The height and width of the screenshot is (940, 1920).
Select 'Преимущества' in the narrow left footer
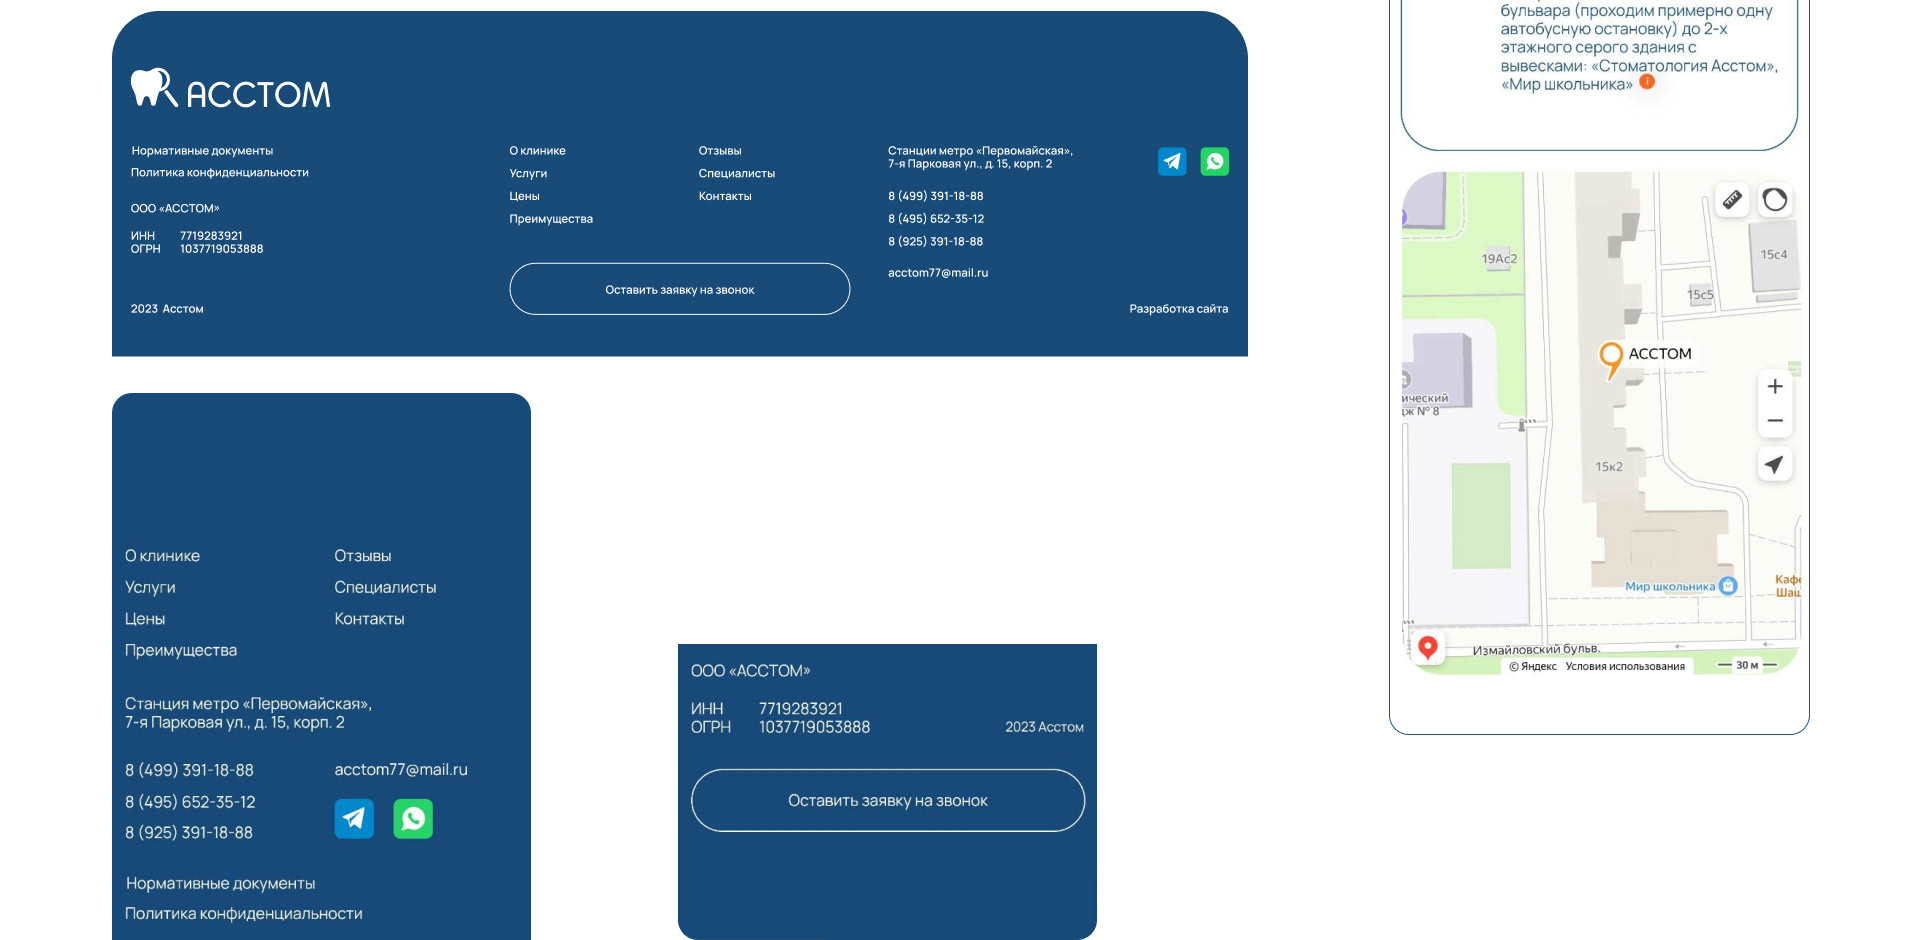pyautogui.click(x=181, y=650)
